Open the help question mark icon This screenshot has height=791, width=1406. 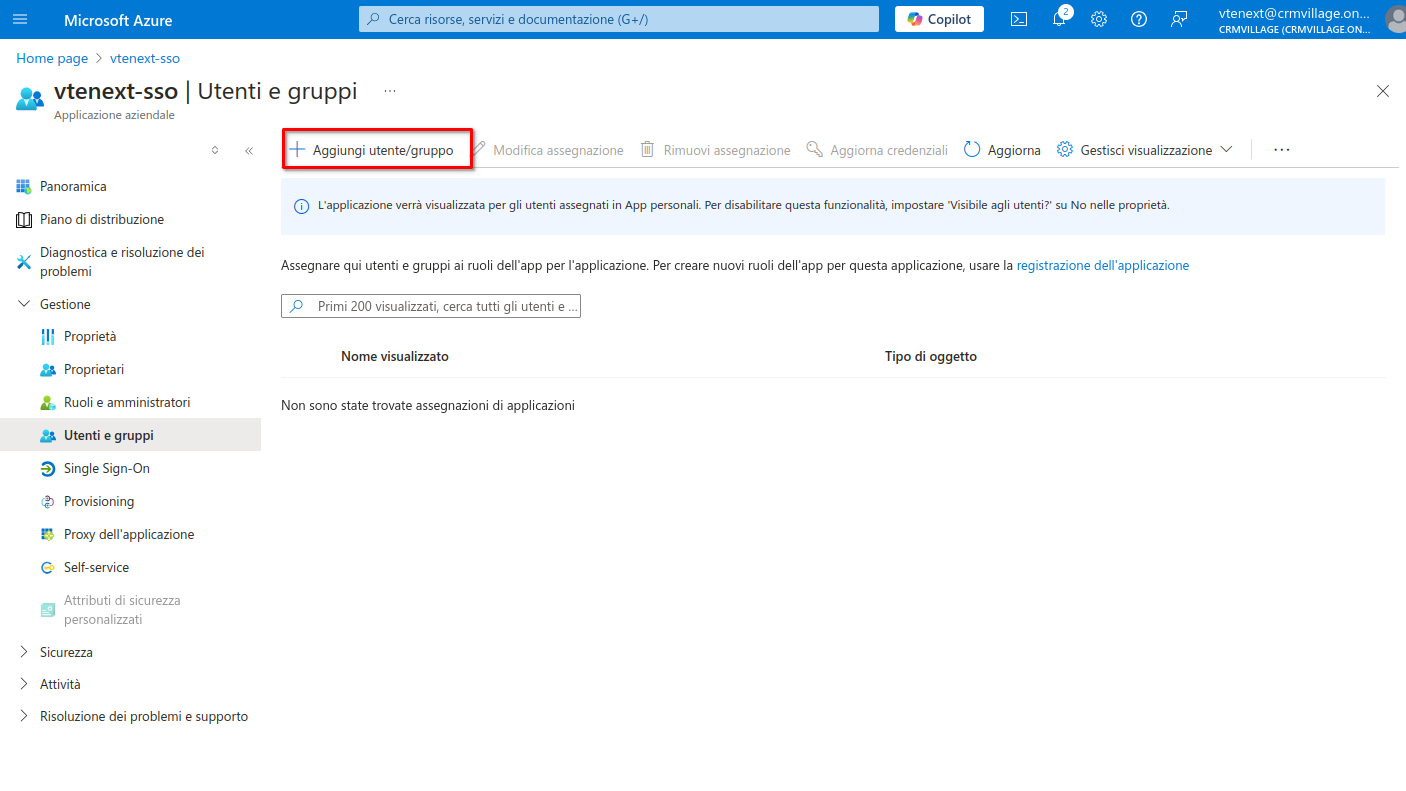click(x=1139, y=19)
